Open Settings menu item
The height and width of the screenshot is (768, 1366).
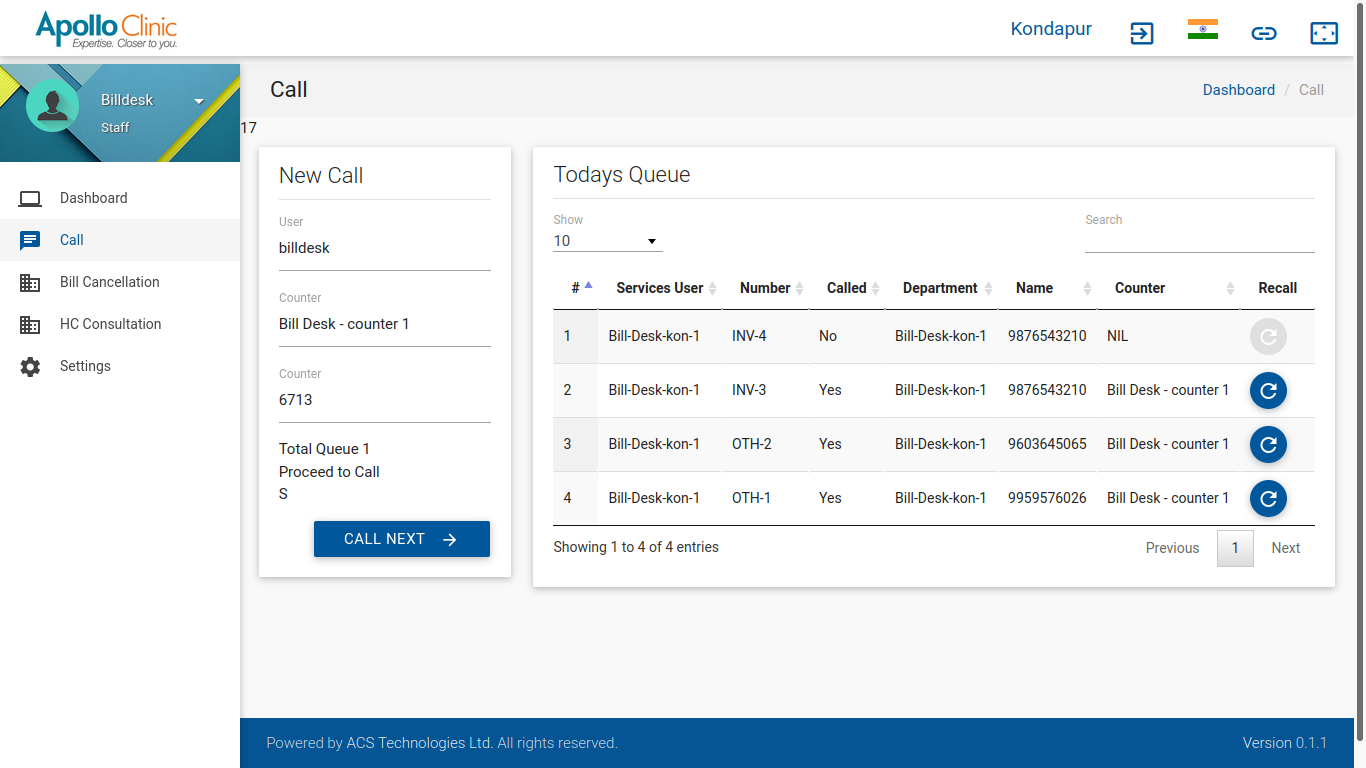[x=120, y=366]
